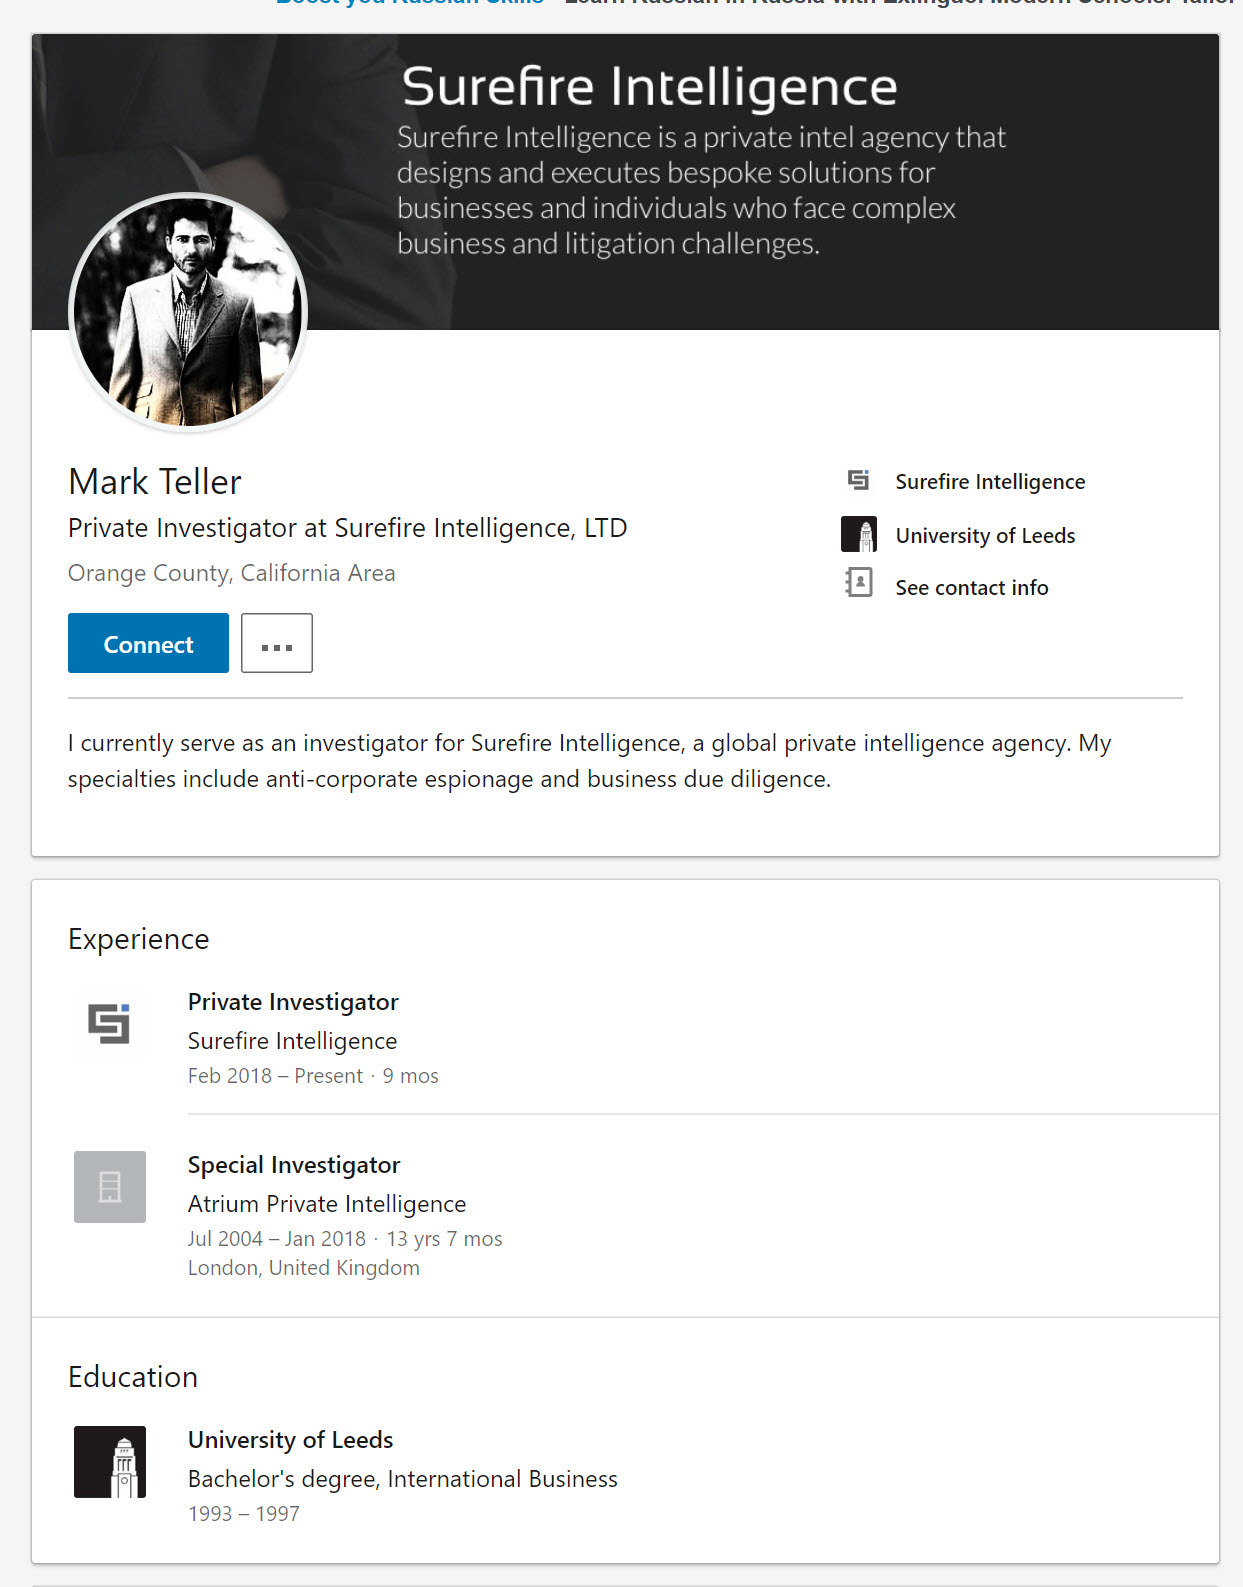Click Surefire Intelligence under Private Investigator
Image resolution: width=1243 pixels, height=1587 pixels.
tap(292, 1041)
